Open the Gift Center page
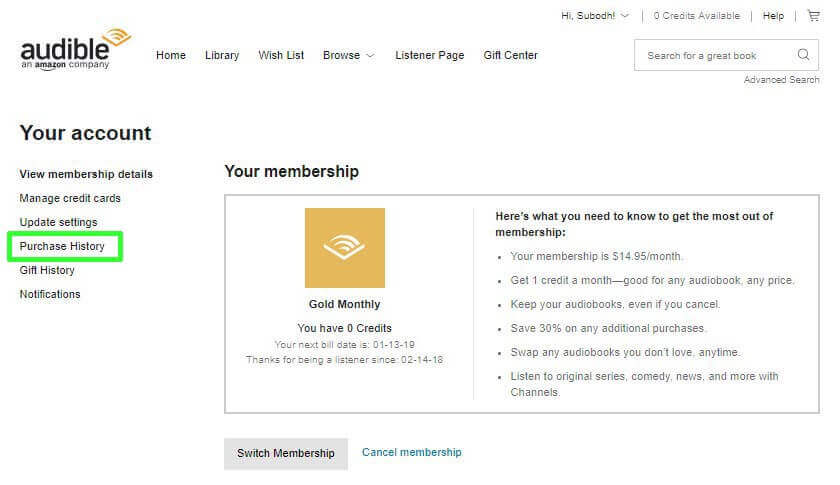The height and width of the screenshot is (485, 840). [510, 55]
